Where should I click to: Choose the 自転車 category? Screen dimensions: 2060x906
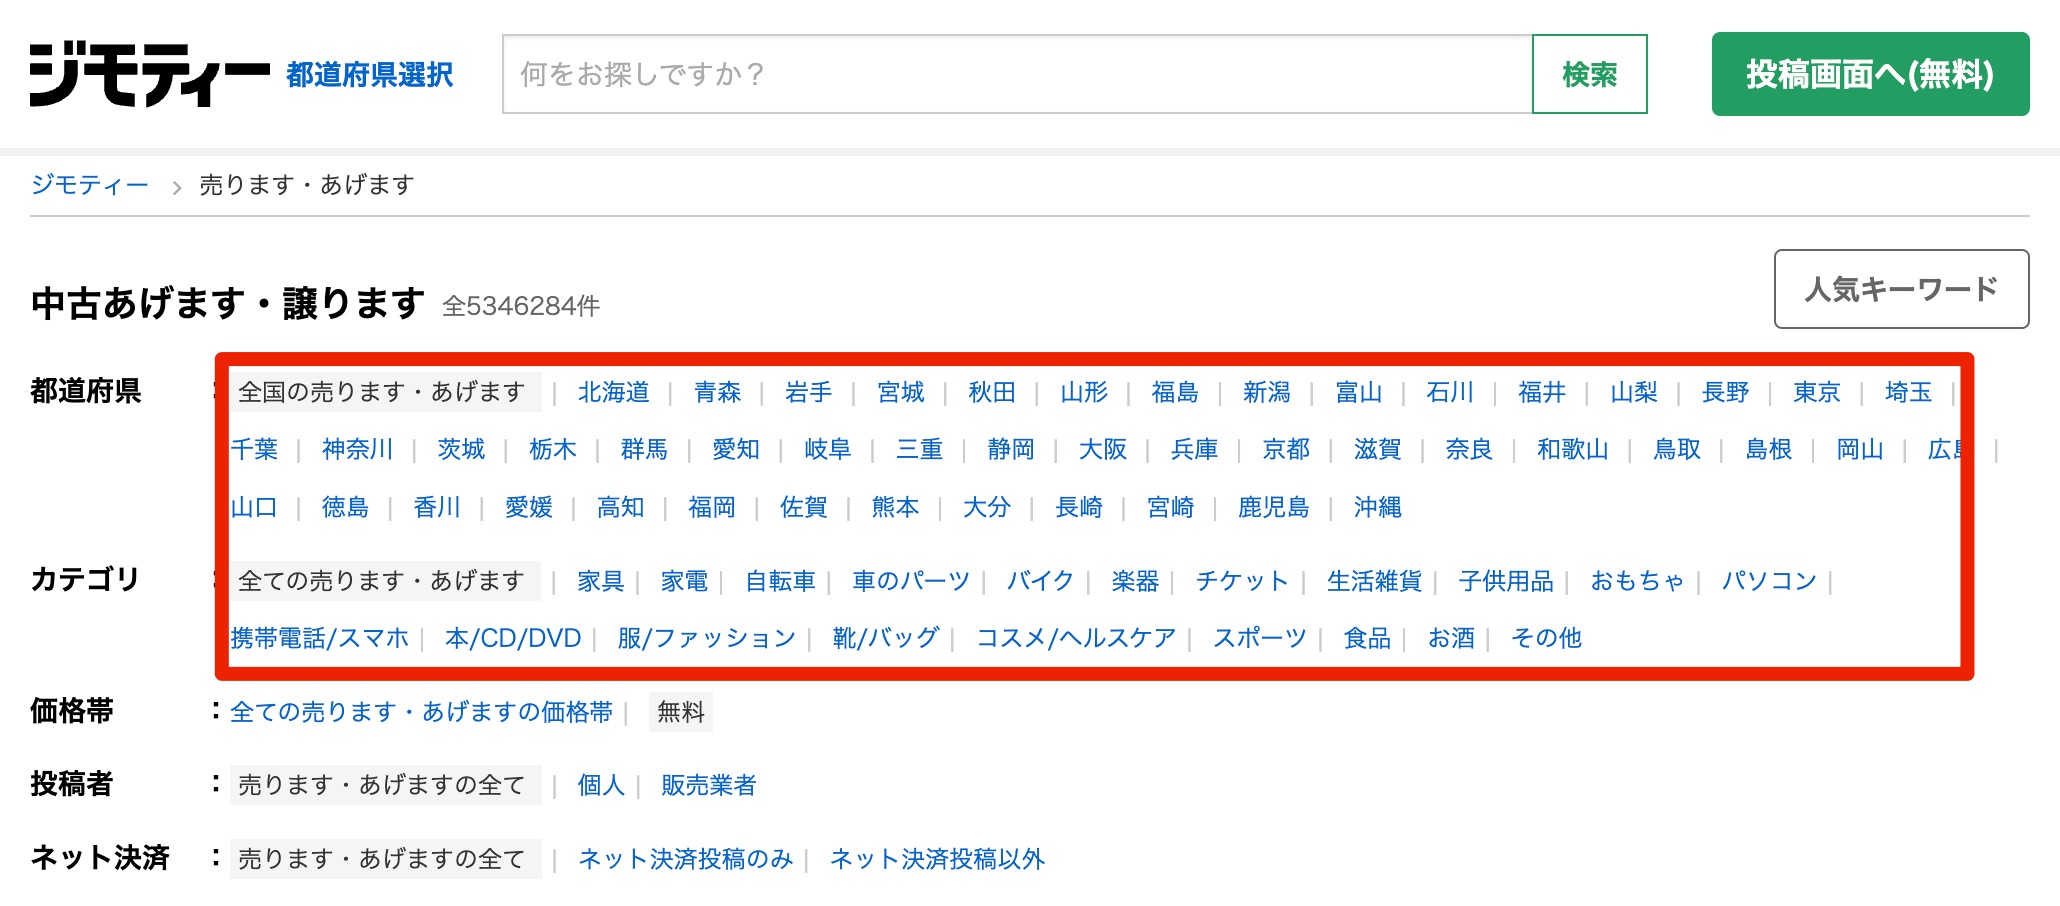[781, 581]
